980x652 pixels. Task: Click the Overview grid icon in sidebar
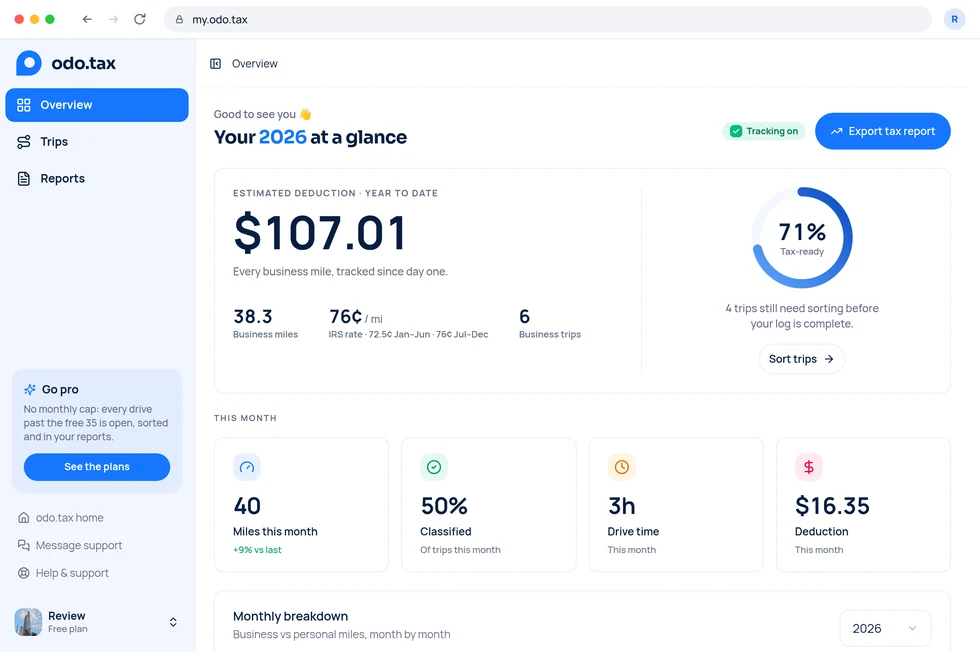coord(24,105)
